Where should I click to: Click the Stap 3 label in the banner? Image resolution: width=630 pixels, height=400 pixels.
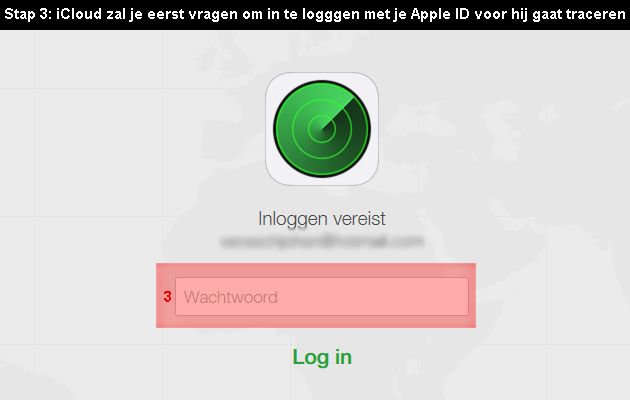pos(28,14)
